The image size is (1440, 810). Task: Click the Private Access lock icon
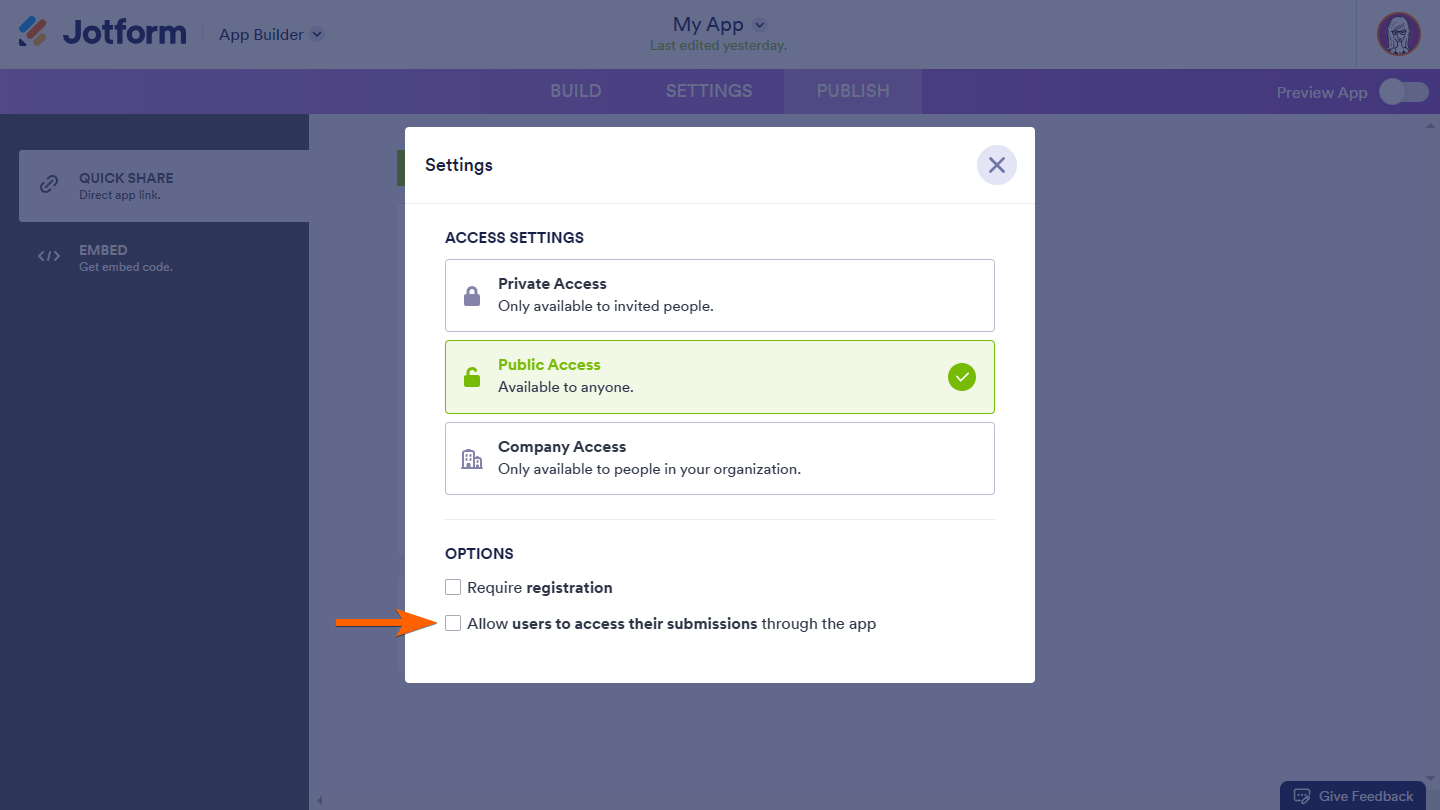tap(472, 296)
